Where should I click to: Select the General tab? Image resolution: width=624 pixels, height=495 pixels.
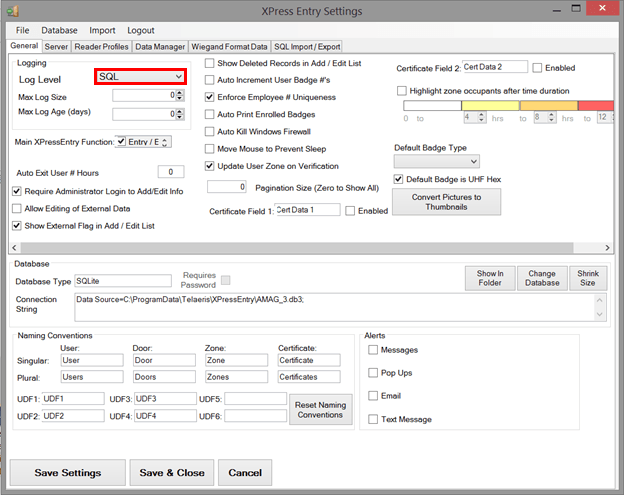(x=24, y=46)
